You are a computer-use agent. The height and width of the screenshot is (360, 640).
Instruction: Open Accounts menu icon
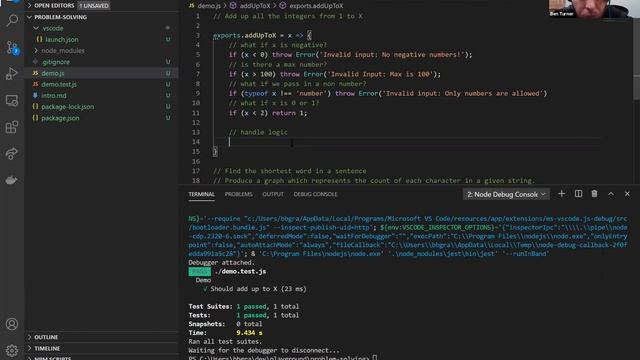click(x=12, y=324)
